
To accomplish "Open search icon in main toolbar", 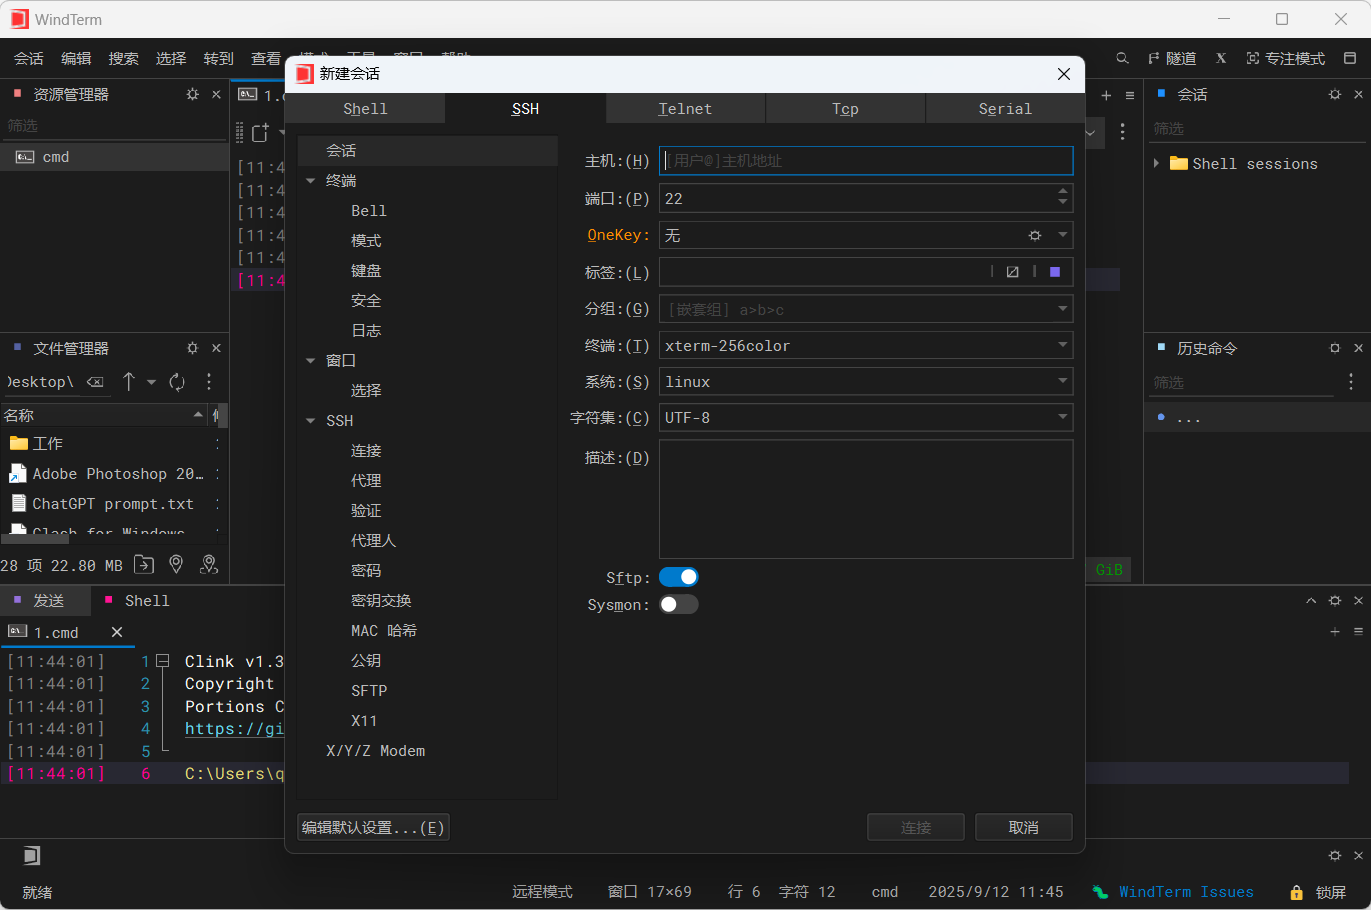I will [1122, 59].
